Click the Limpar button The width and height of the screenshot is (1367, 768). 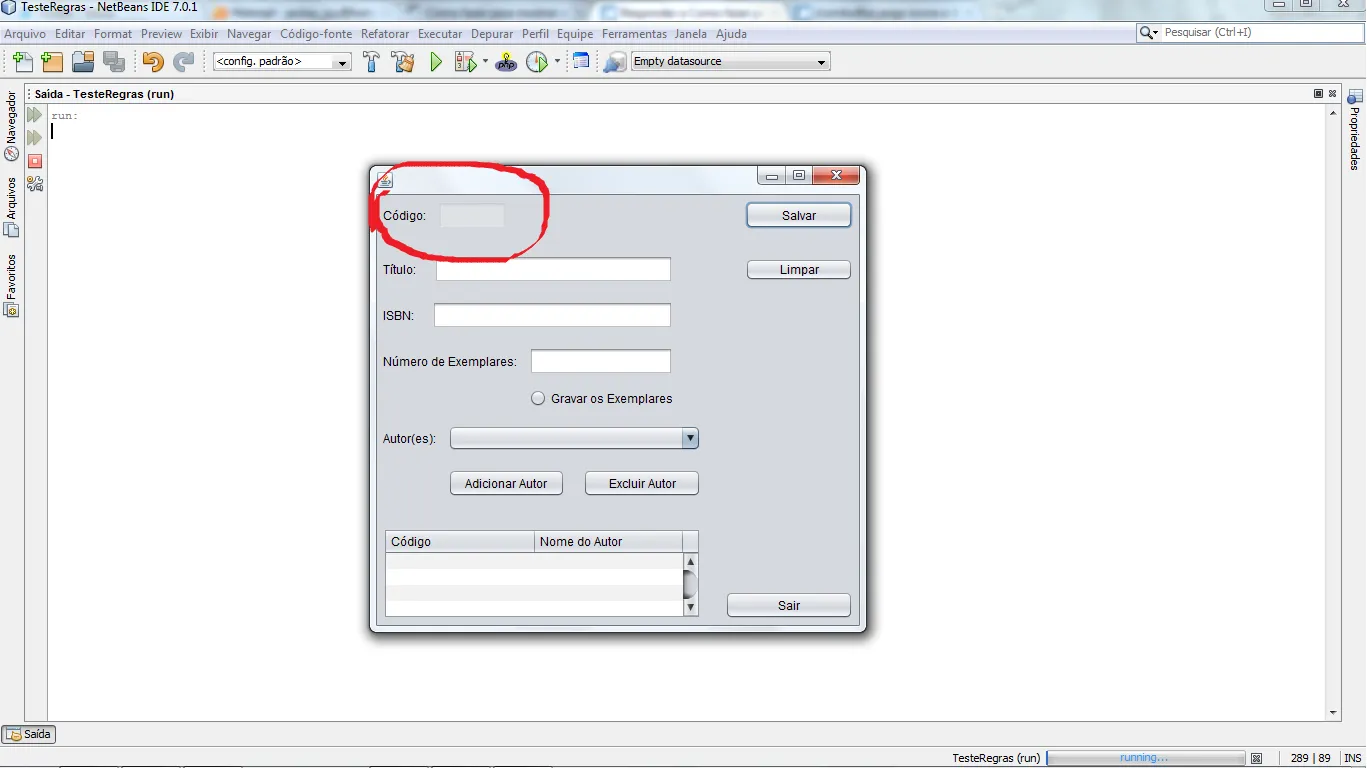click(x=799, y=270)
